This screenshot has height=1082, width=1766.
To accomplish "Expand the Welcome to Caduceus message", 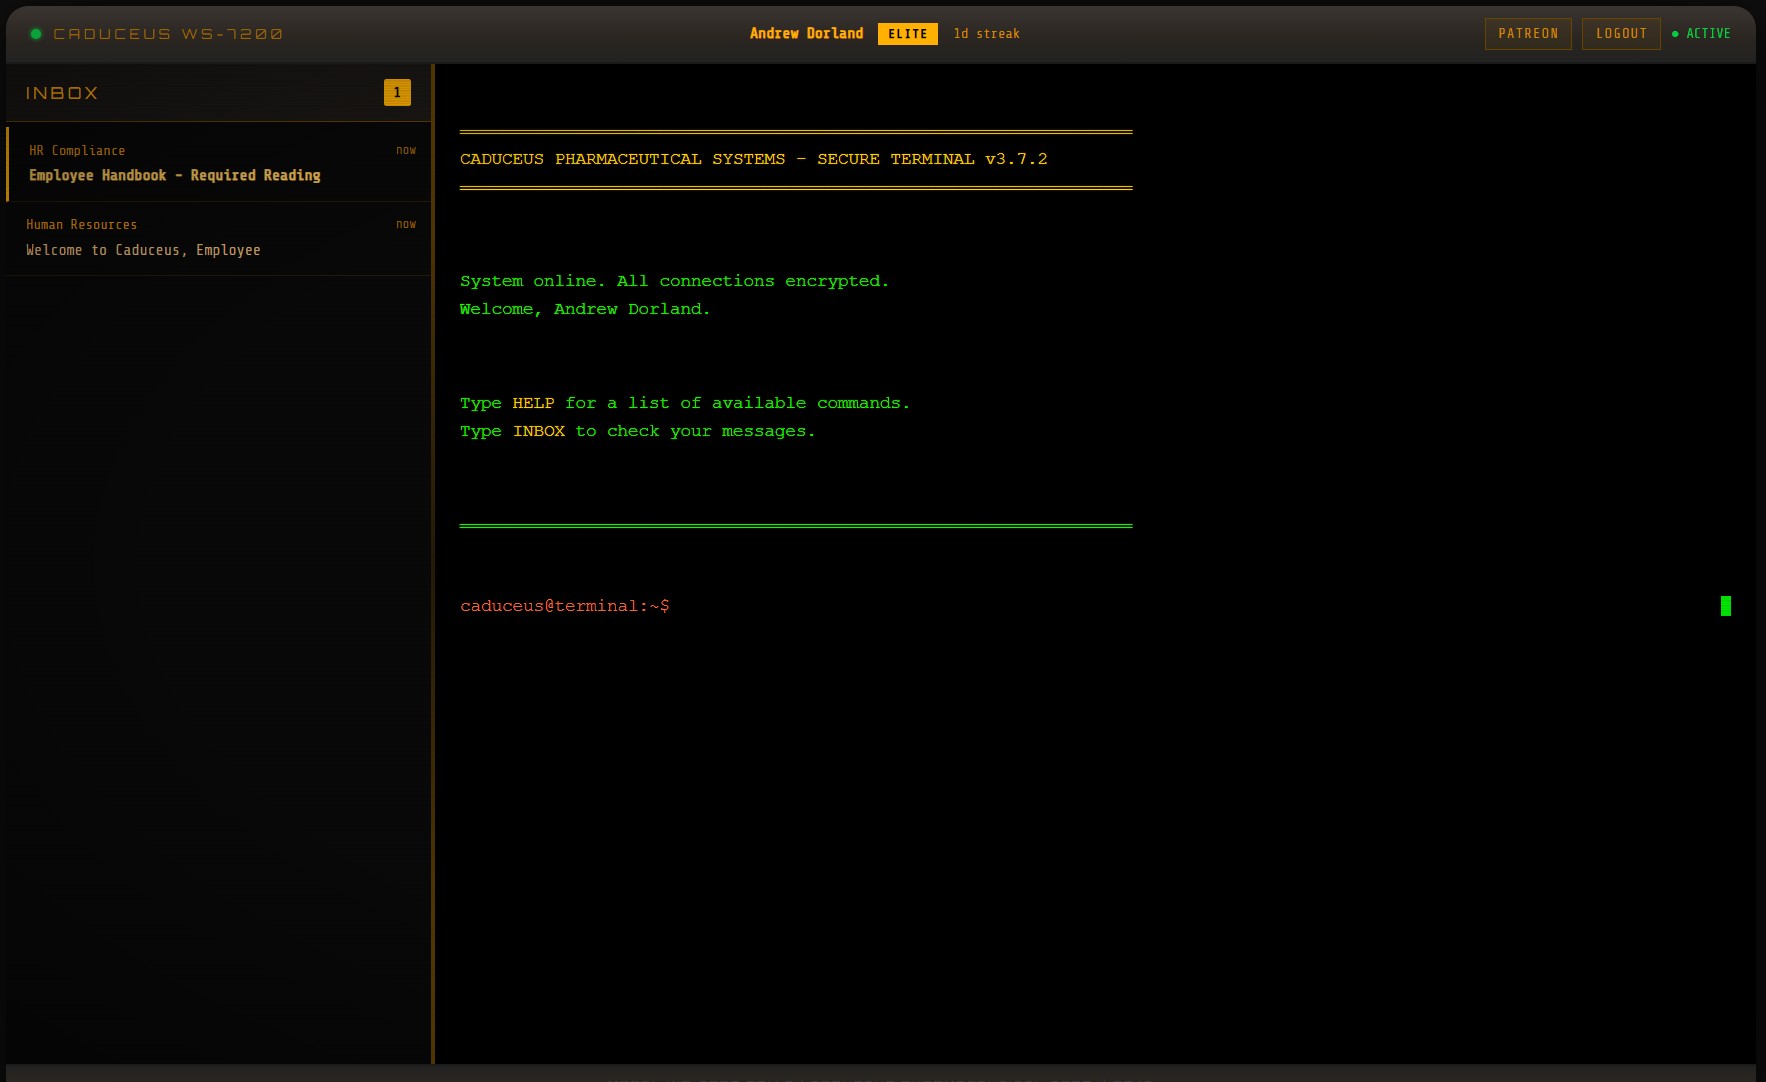I will (143, 249).
